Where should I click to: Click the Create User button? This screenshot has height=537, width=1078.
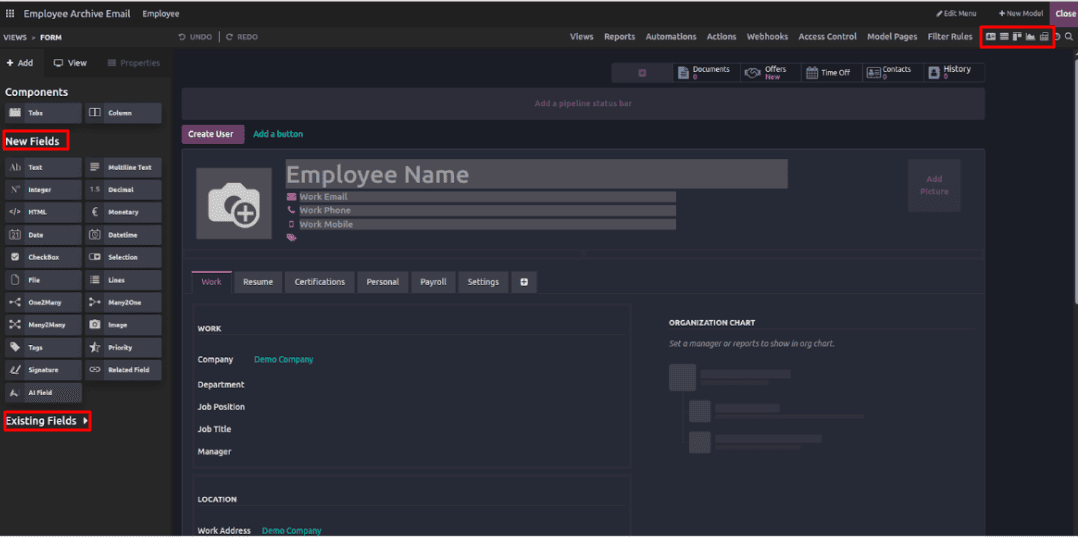[x=212, y=134]
